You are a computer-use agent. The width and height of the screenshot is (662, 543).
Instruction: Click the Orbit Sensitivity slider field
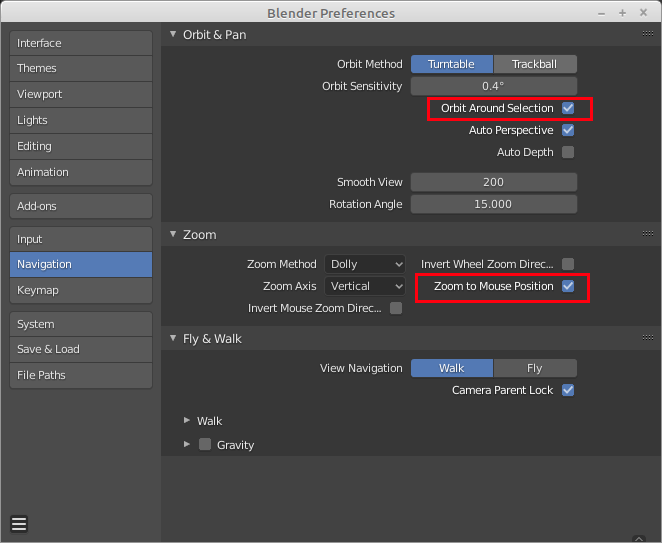pyautogui.click(x=493, y=86)
